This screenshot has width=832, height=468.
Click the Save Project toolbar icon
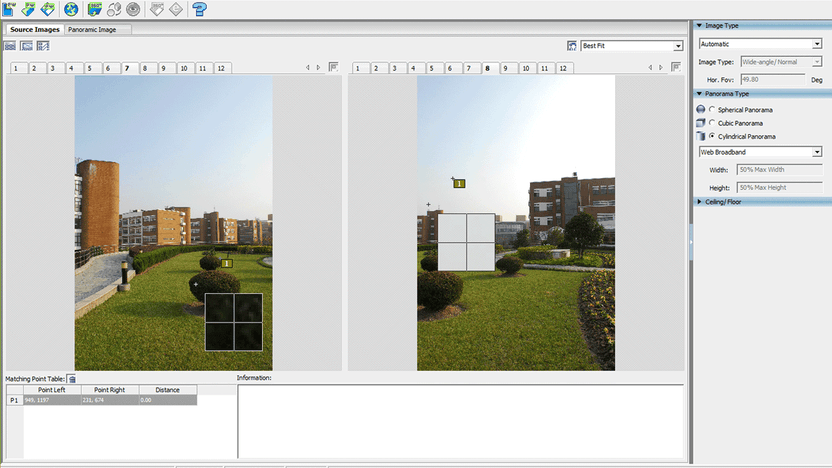48,8
